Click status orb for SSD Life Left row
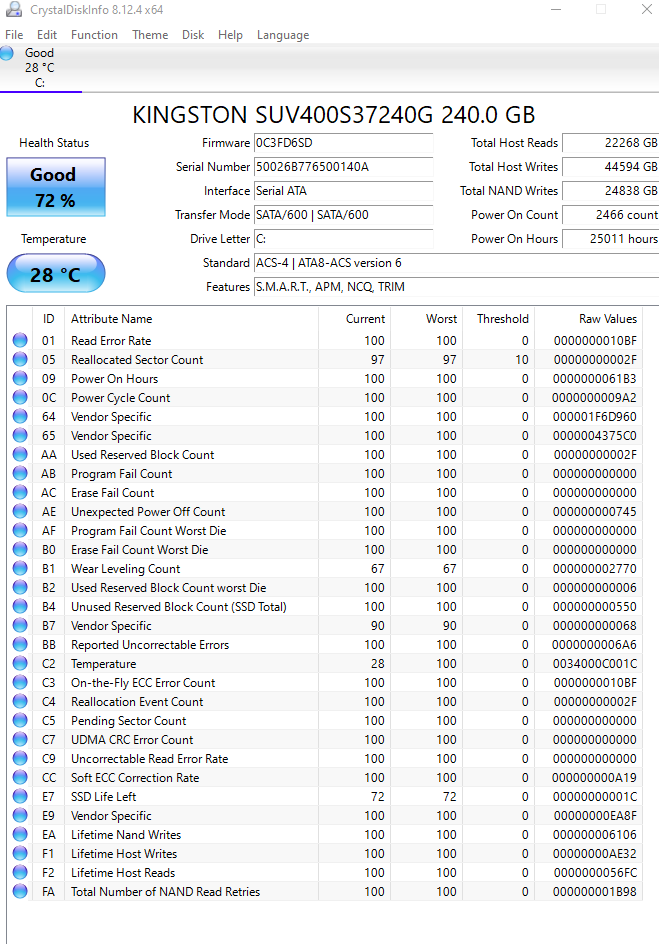The height and width of the screenshot is (944, 659). coord(20,796)
